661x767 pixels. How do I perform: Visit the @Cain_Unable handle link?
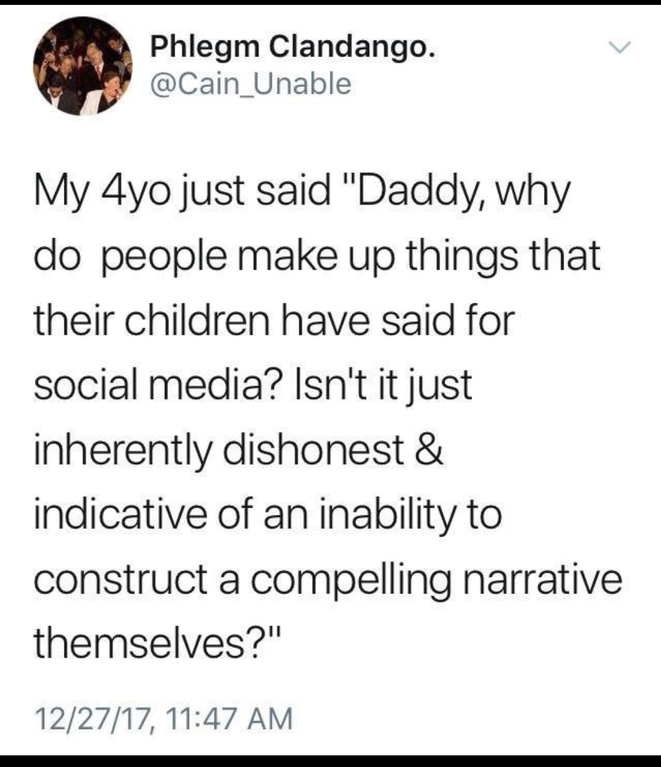click(x=251, y=84)
